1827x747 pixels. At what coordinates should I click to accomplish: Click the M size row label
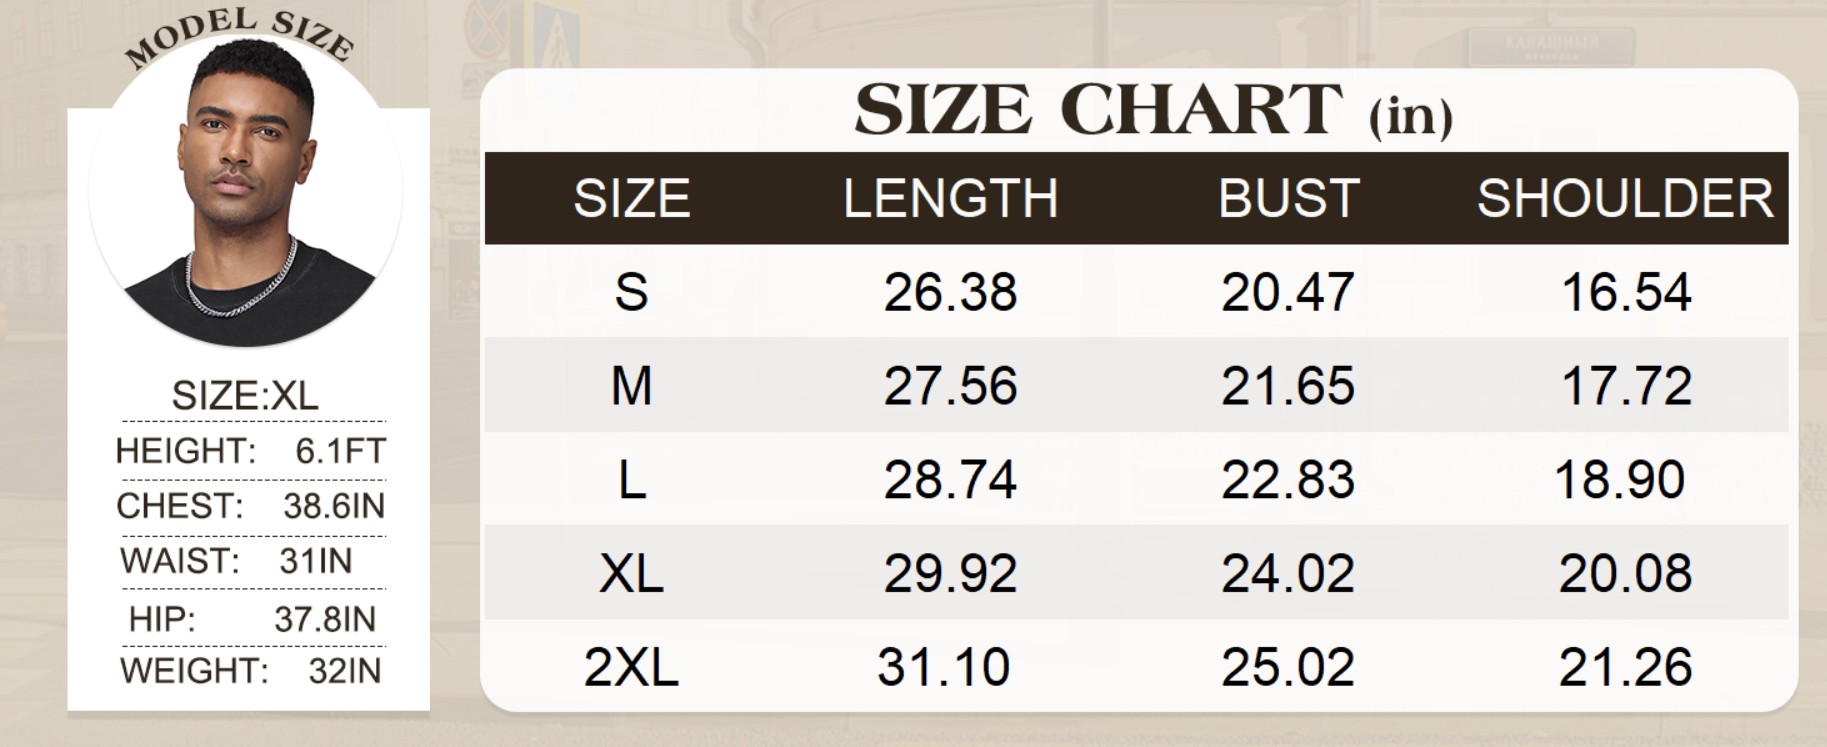point(632,386)
